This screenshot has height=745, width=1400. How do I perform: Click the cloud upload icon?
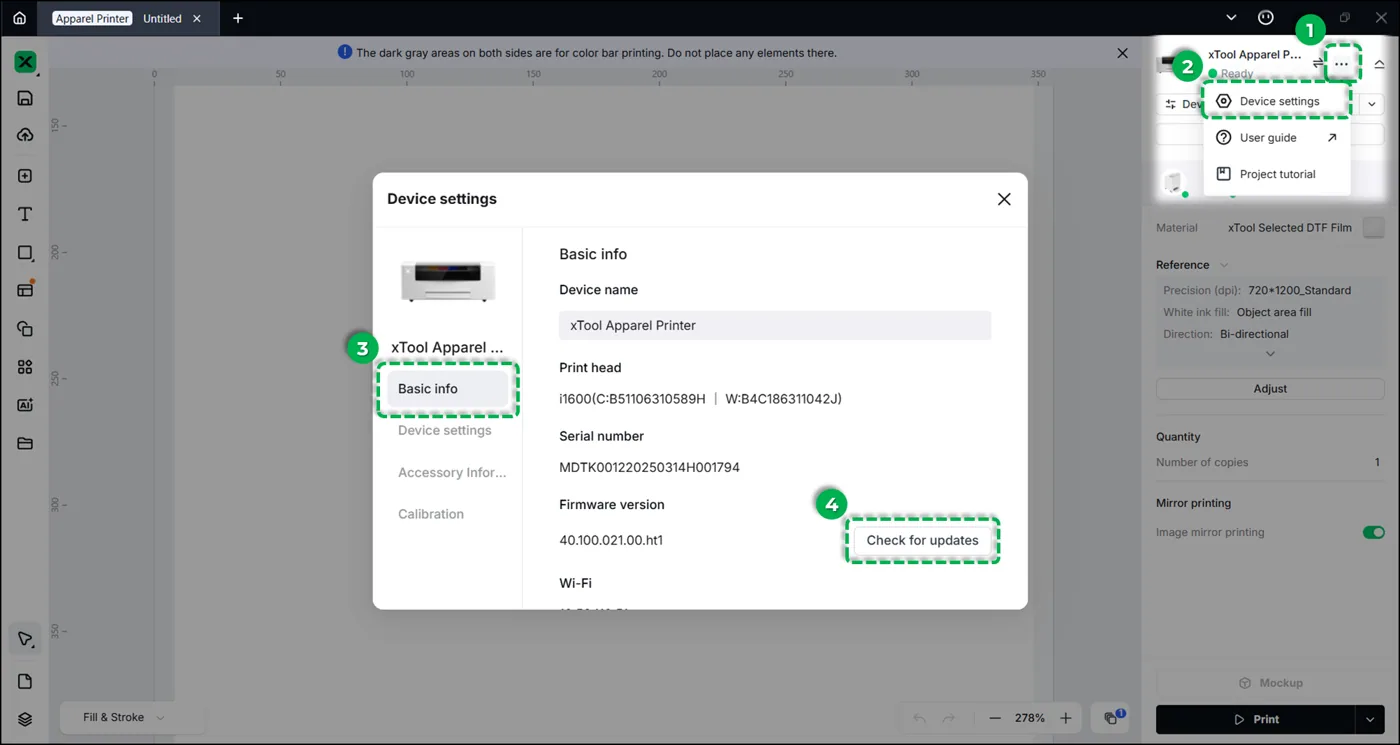[25, 135]
